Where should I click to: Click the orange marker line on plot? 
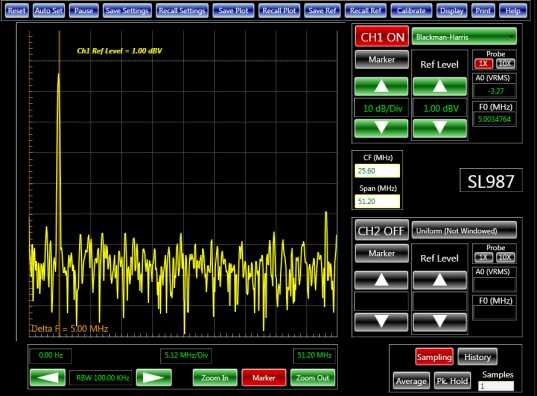pos(60,183)
